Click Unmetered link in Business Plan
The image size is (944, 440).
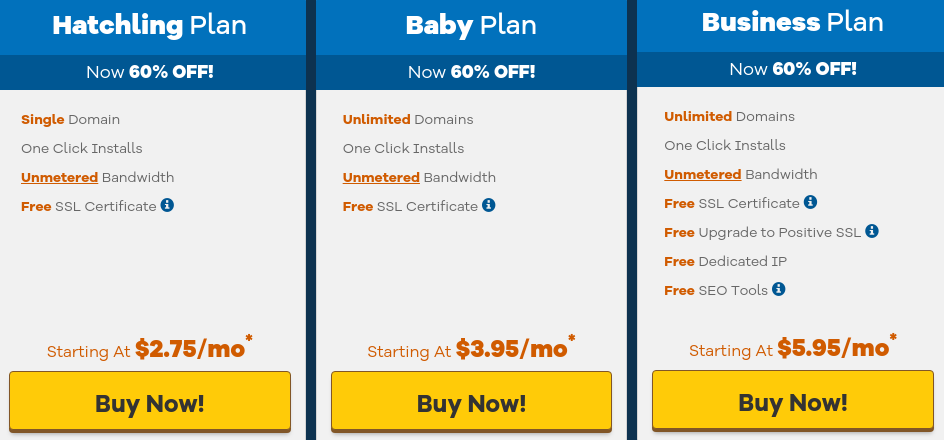click(703, 175)
